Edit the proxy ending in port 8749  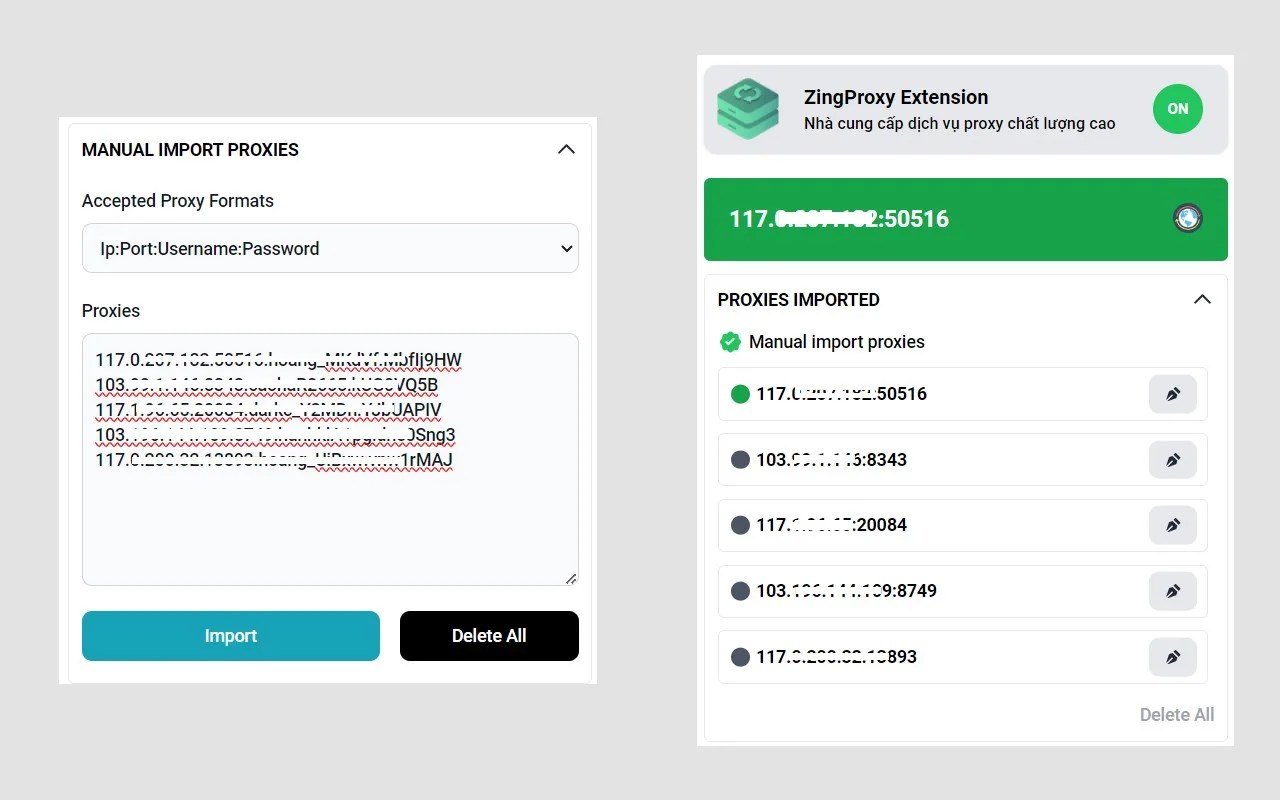1172,591
